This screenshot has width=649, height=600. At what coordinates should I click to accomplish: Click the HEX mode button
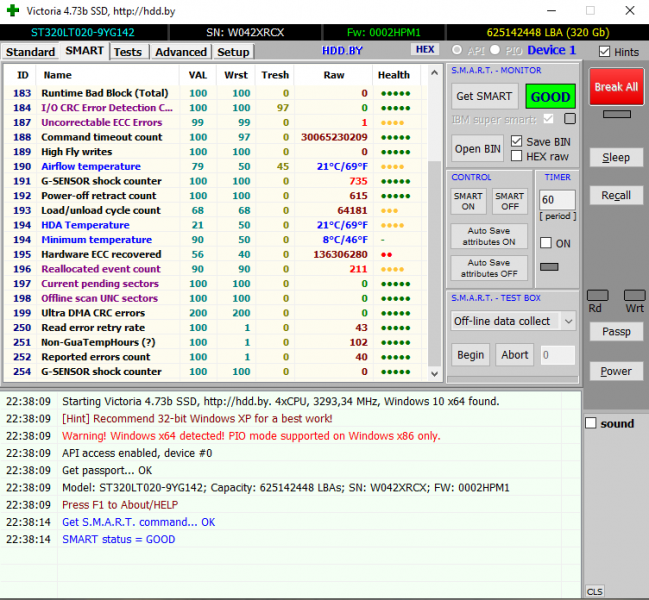pos(425,49)
